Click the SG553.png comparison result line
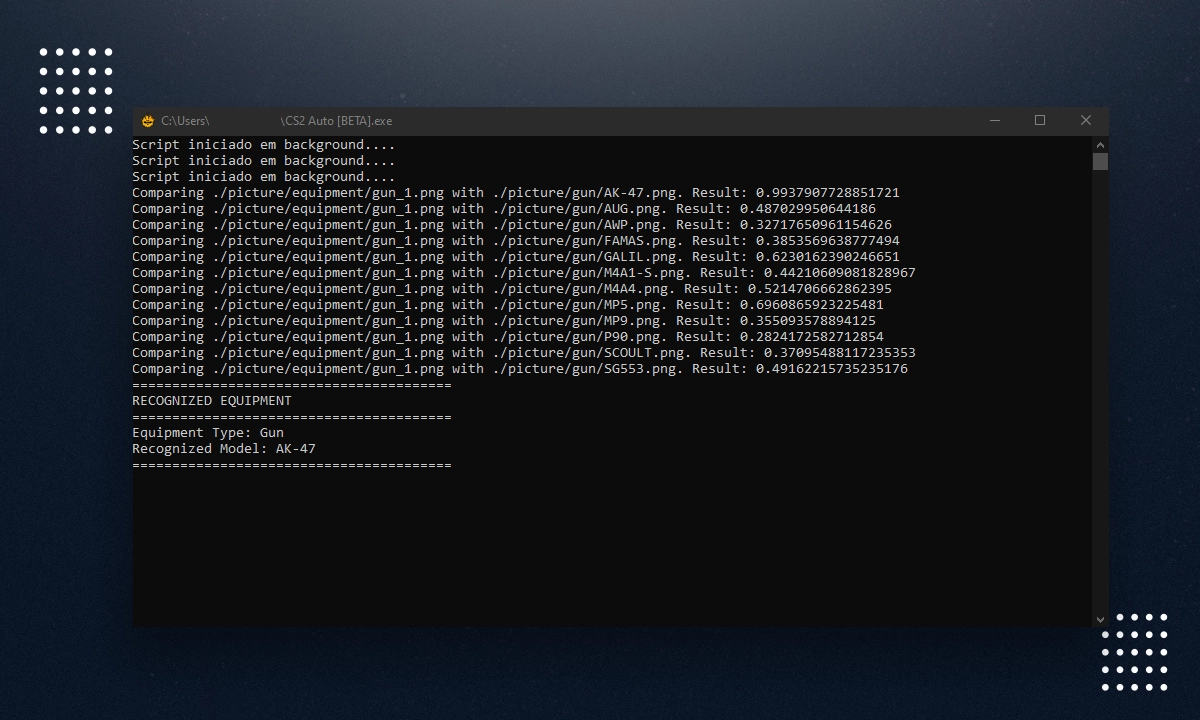Image resolution: width=1200 pixels, height=720 pixels. (520, 369)
